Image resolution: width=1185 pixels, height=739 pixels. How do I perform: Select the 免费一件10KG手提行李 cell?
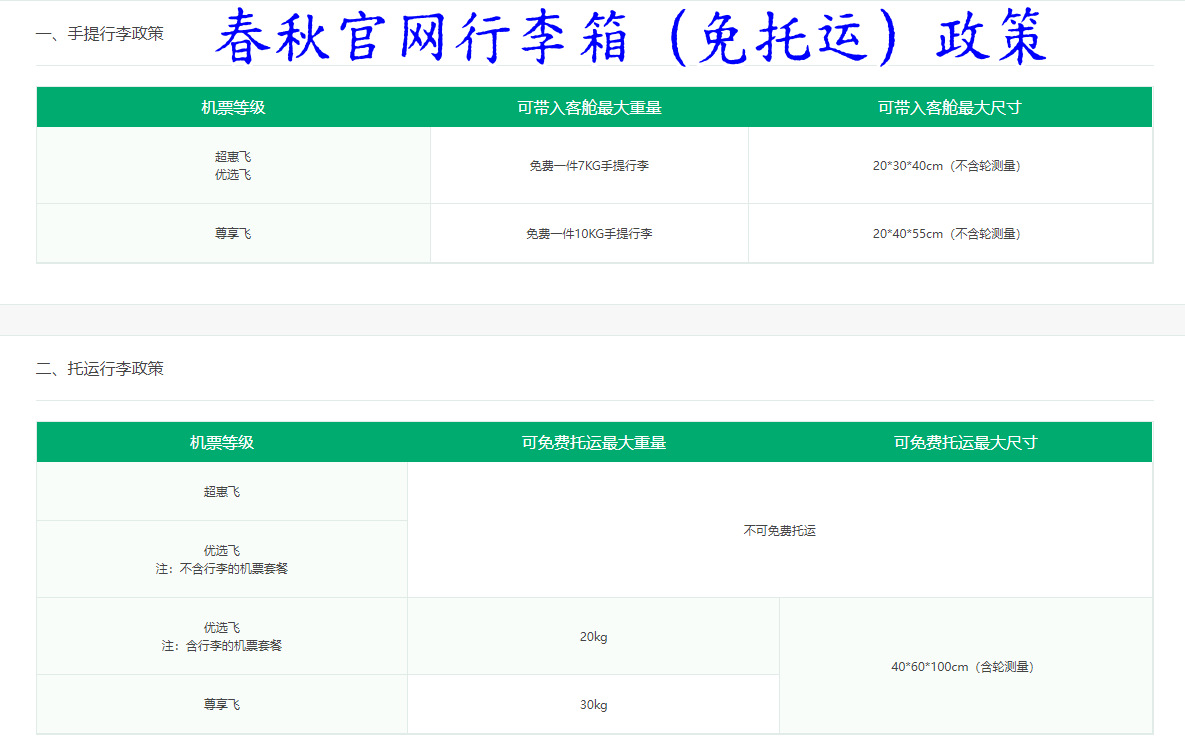(x=589, y=233)
